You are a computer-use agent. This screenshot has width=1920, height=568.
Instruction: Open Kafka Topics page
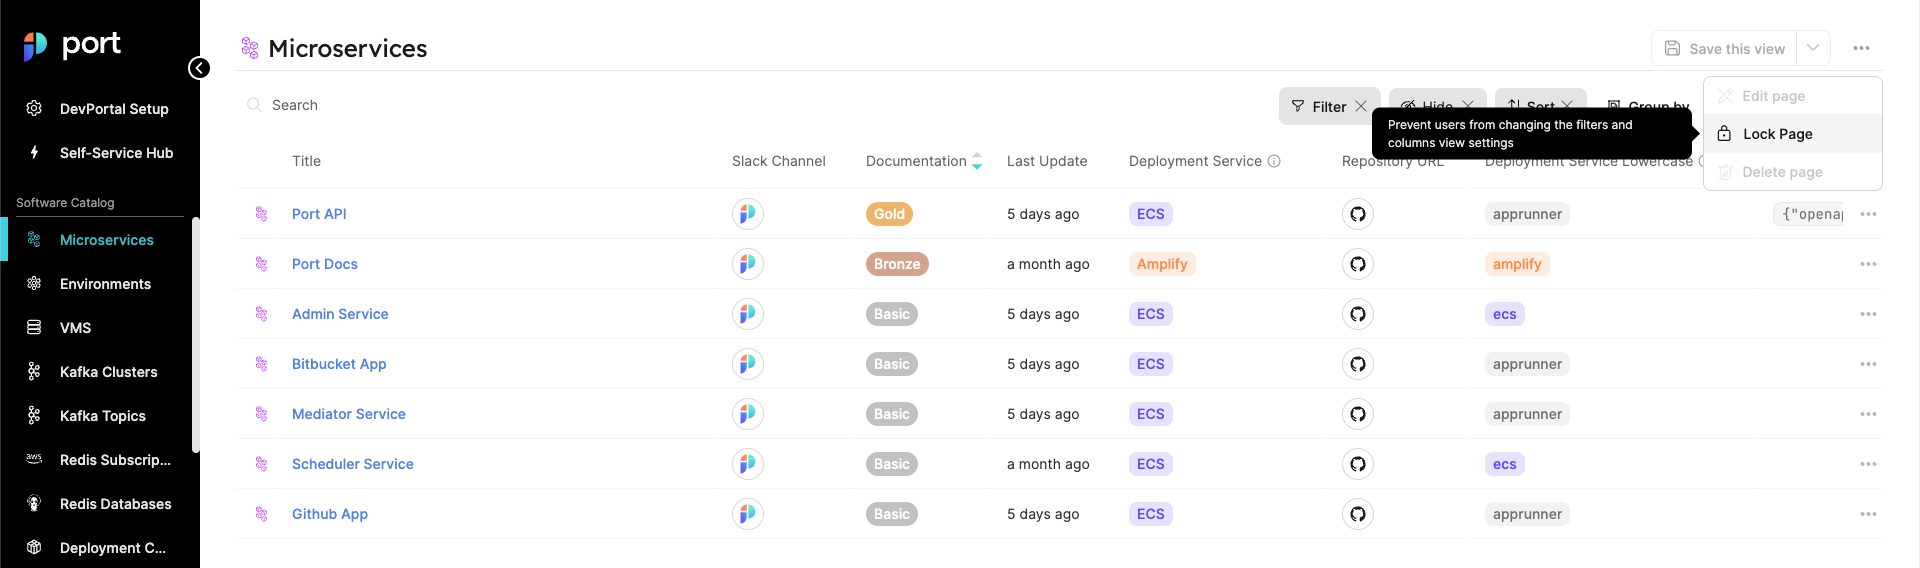[x=100, y=416]
